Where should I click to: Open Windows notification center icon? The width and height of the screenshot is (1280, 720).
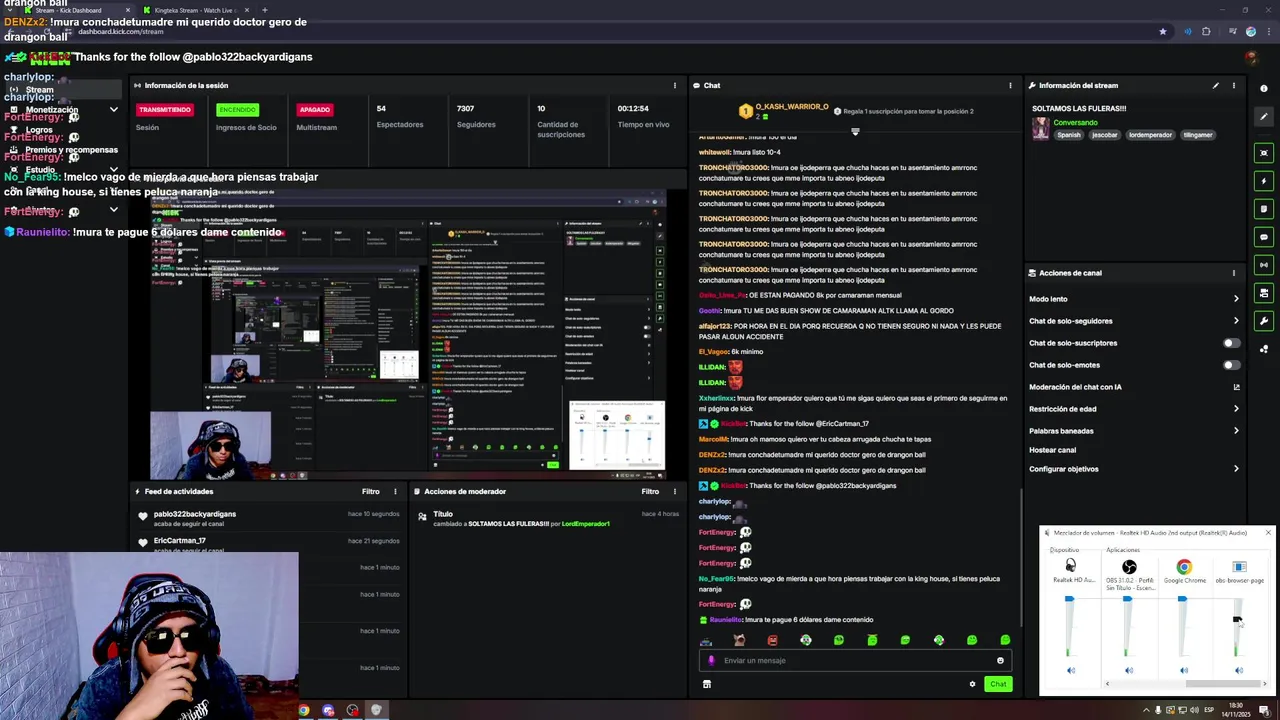(1264, 710)
